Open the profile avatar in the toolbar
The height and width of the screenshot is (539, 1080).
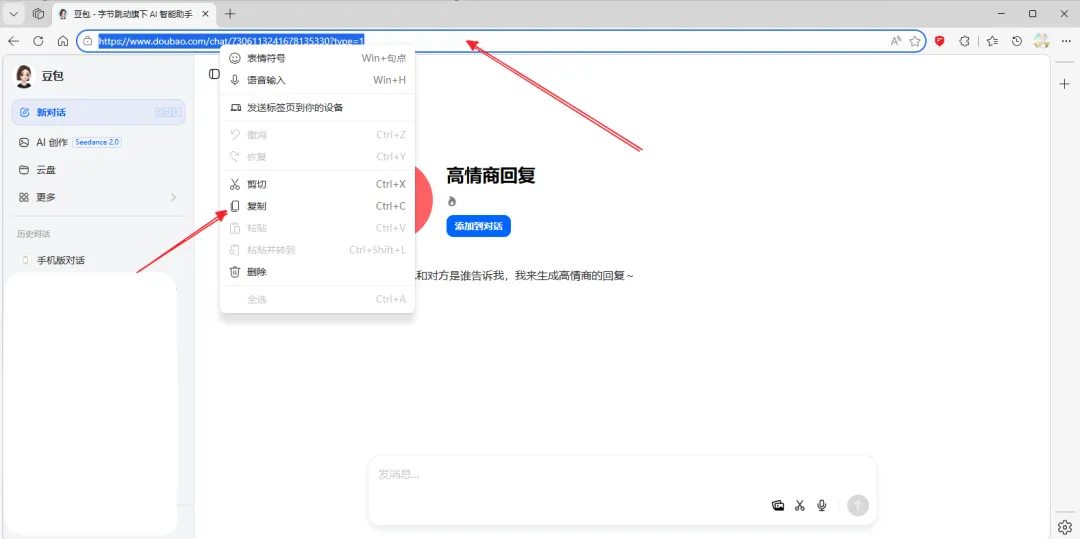(1041, 41)
